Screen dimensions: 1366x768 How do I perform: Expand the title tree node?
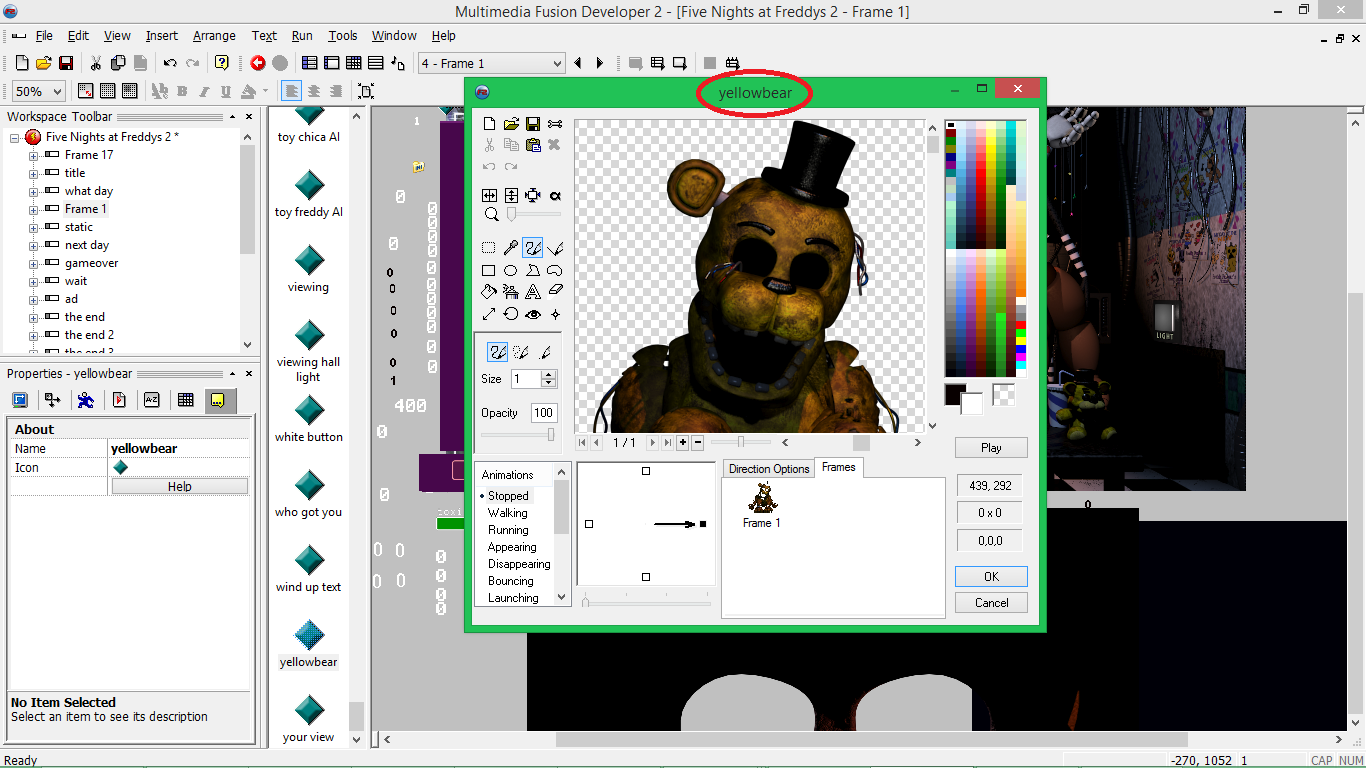[33, 173]
